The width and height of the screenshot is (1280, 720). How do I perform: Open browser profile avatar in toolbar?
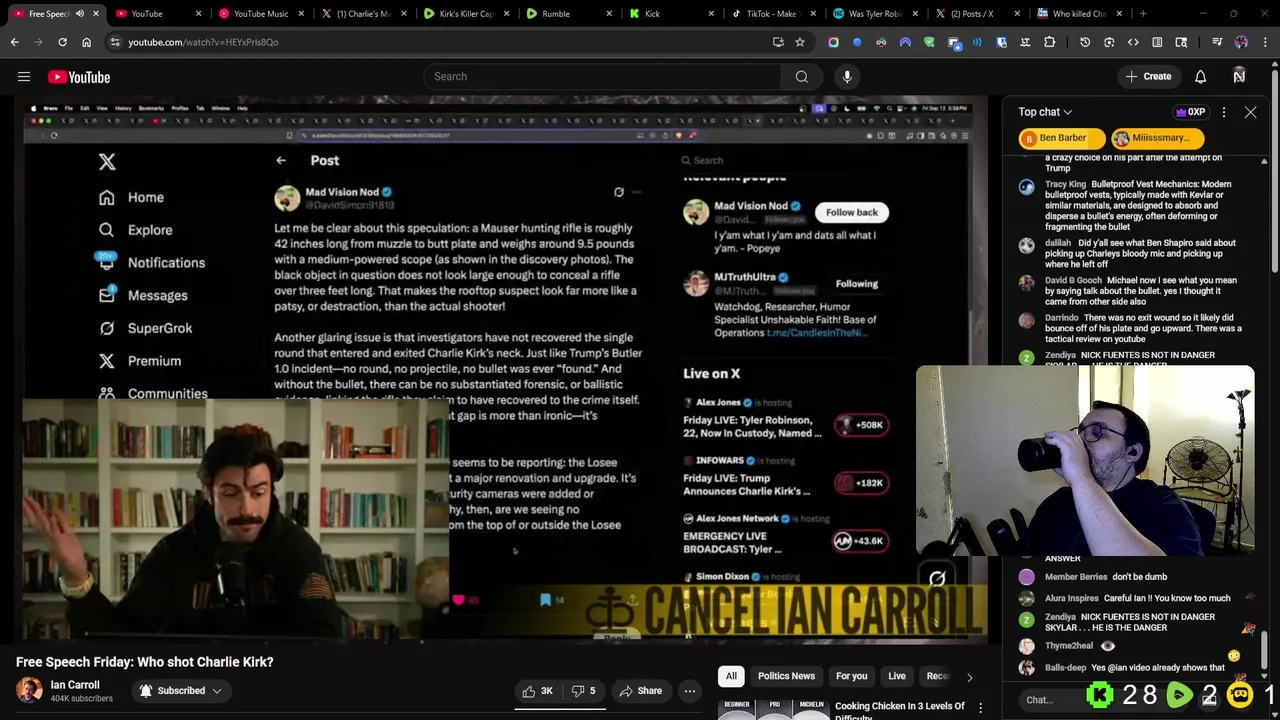1241,42
